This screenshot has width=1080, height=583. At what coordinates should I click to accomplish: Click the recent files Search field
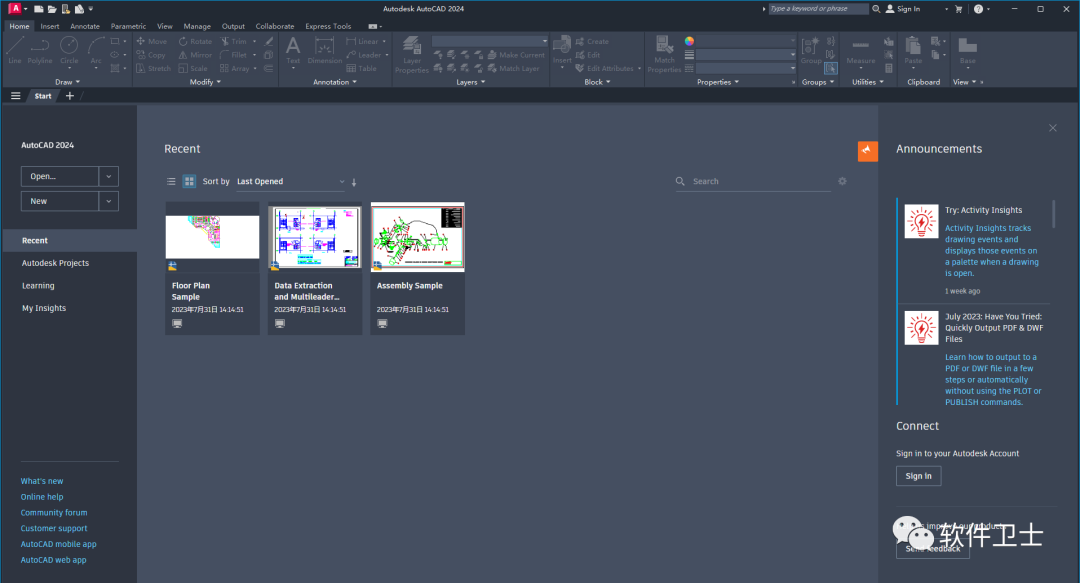(753, 181)
